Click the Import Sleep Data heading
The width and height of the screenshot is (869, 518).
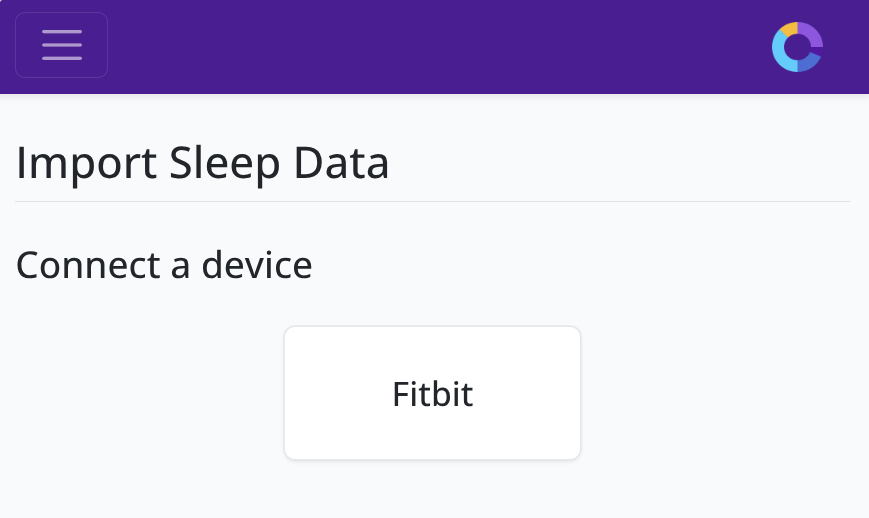pos(203,164)
